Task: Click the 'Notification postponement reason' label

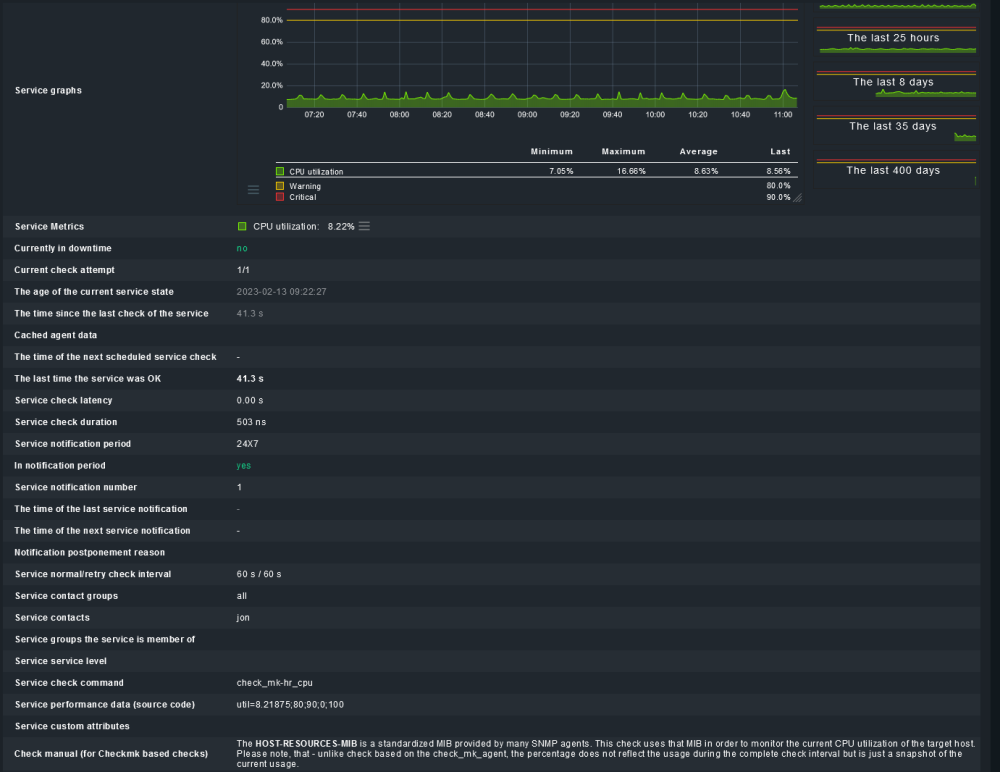Action: [x=89, y=553]
